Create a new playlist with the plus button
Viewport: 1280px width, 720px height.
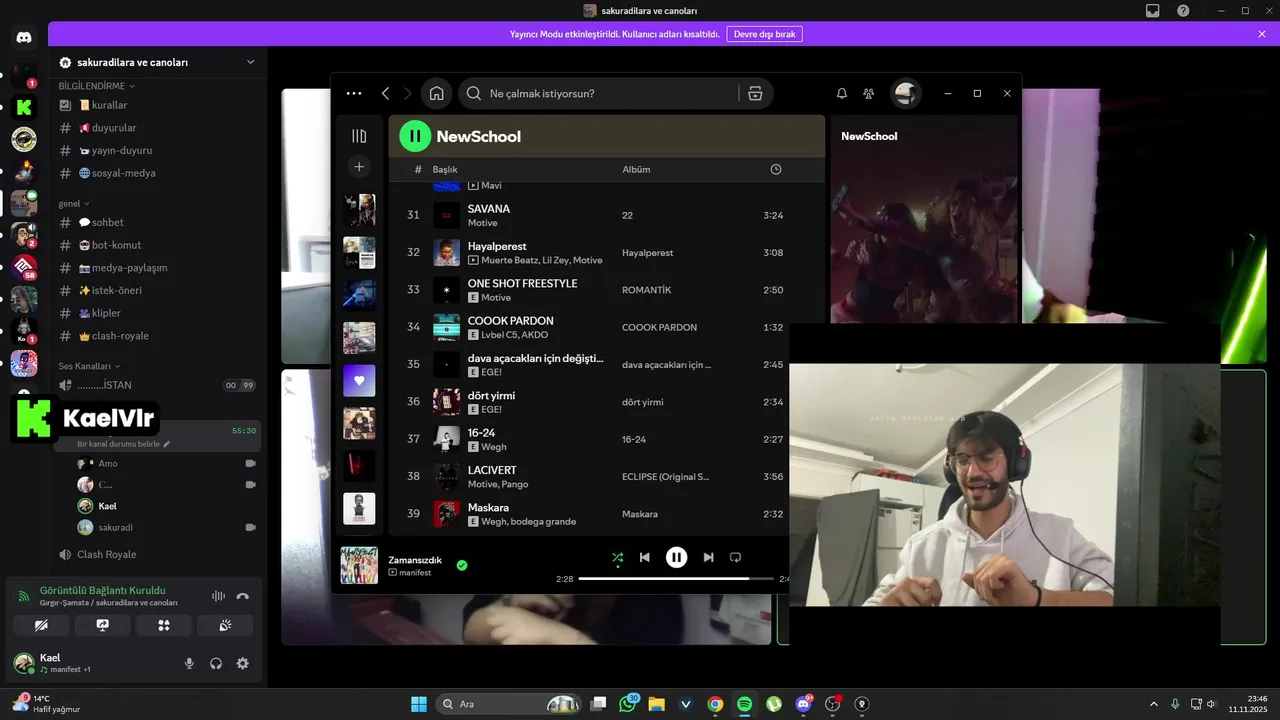(359, 166)
